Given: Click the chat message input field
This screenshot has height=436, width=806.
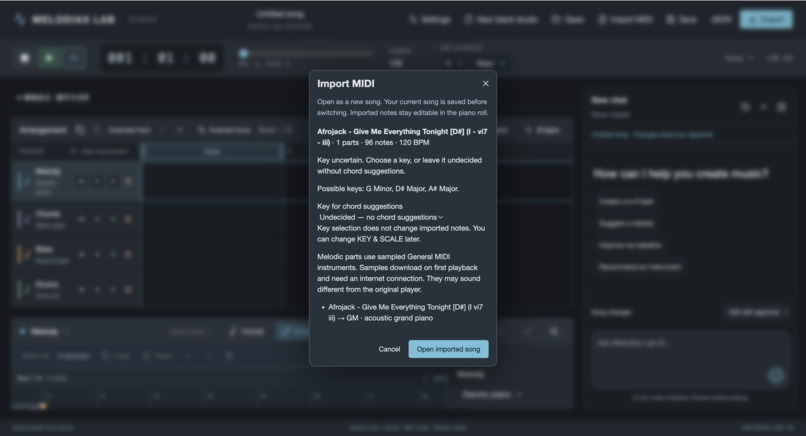Looking at the screenshot, I should 690,360.
